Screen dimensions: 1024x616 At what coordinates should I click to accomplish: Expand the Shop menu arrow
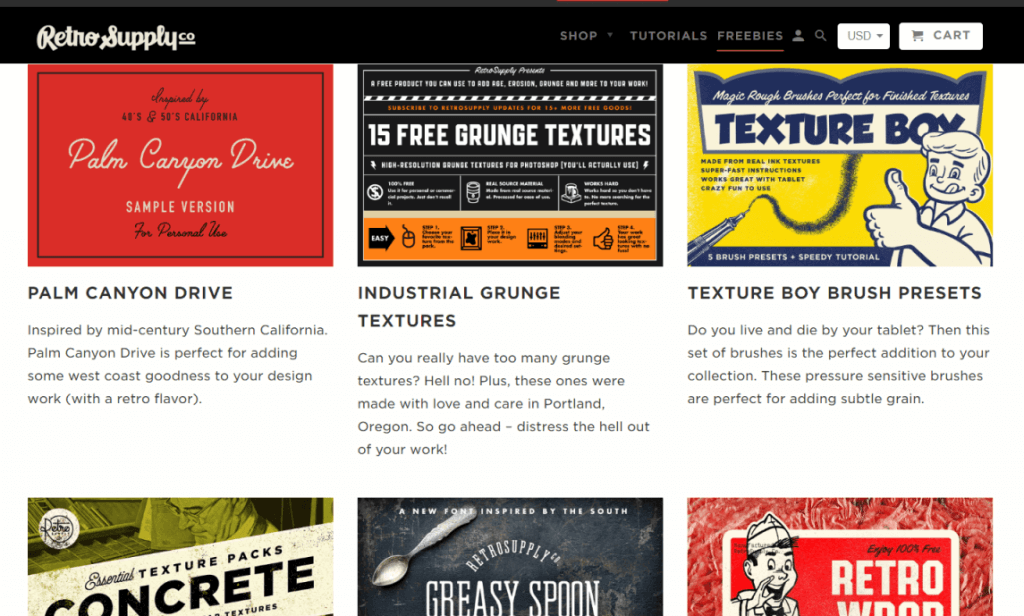click(x=611, y=35)
